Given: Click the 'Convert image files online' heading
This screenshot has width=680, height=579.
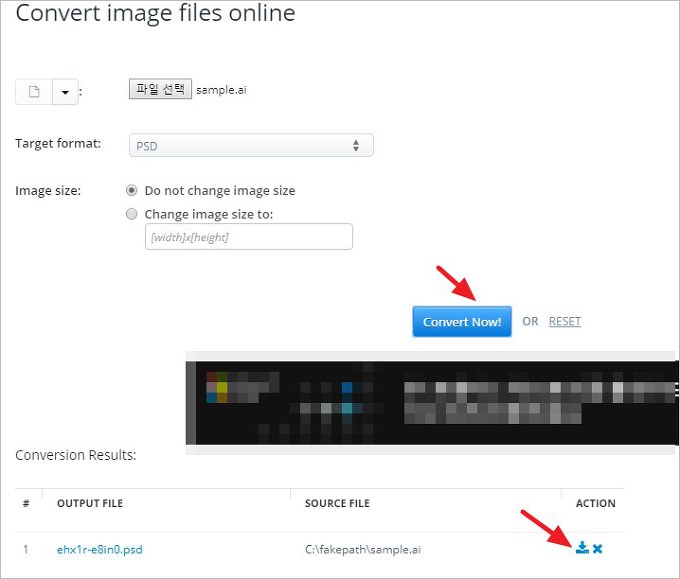Looking at the screenshot, I should 155,14.
